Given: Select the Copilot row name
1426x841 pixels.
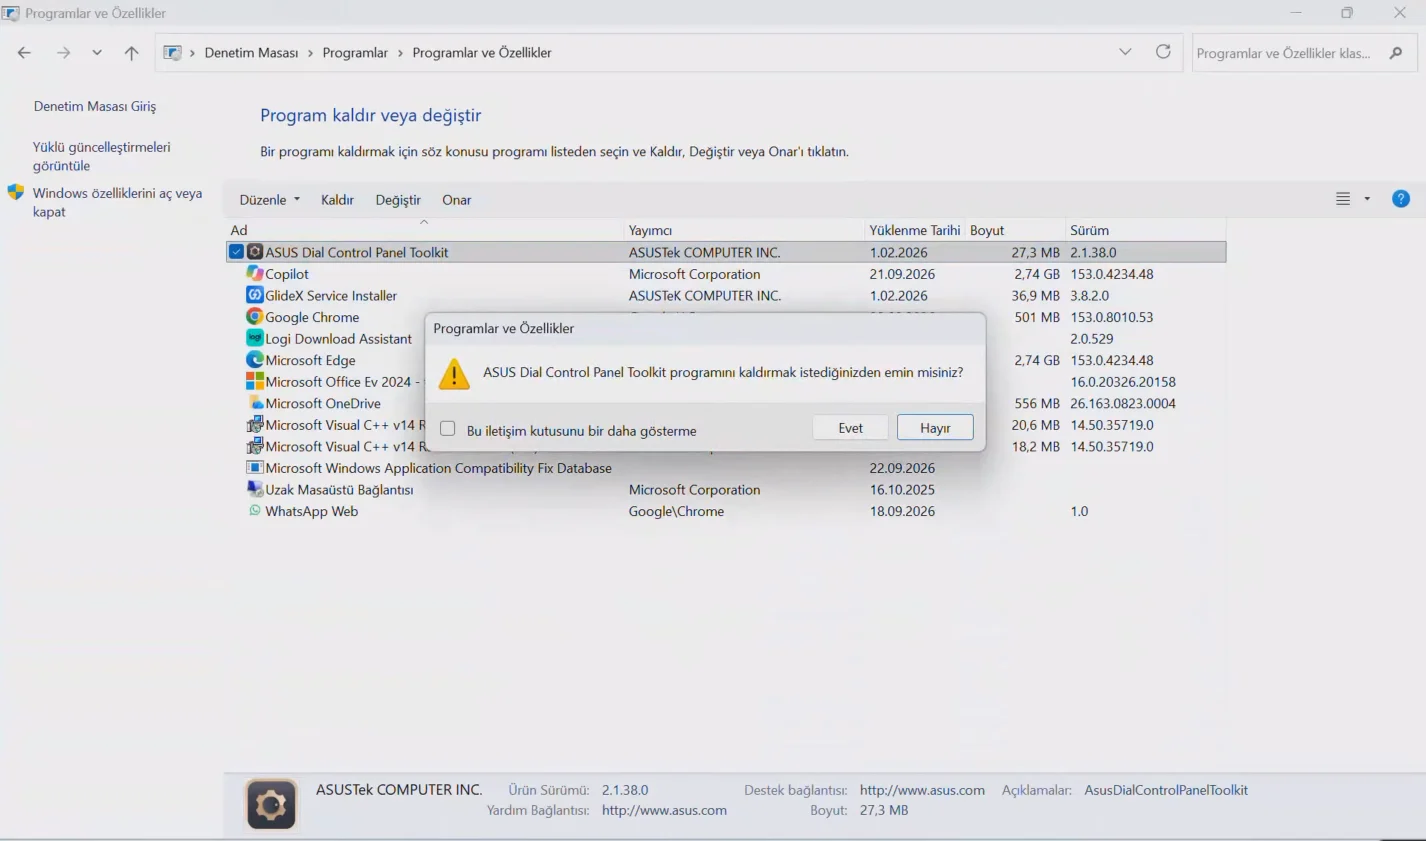Looking at the screenshot, I should (287, 274).
